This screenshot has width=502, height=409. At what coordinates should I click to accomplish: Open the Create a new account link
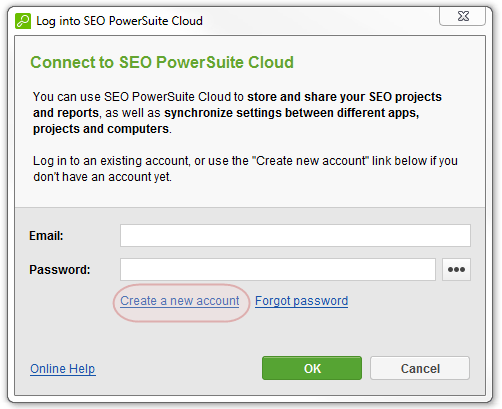pyautogui.click(x=180, y=301)
